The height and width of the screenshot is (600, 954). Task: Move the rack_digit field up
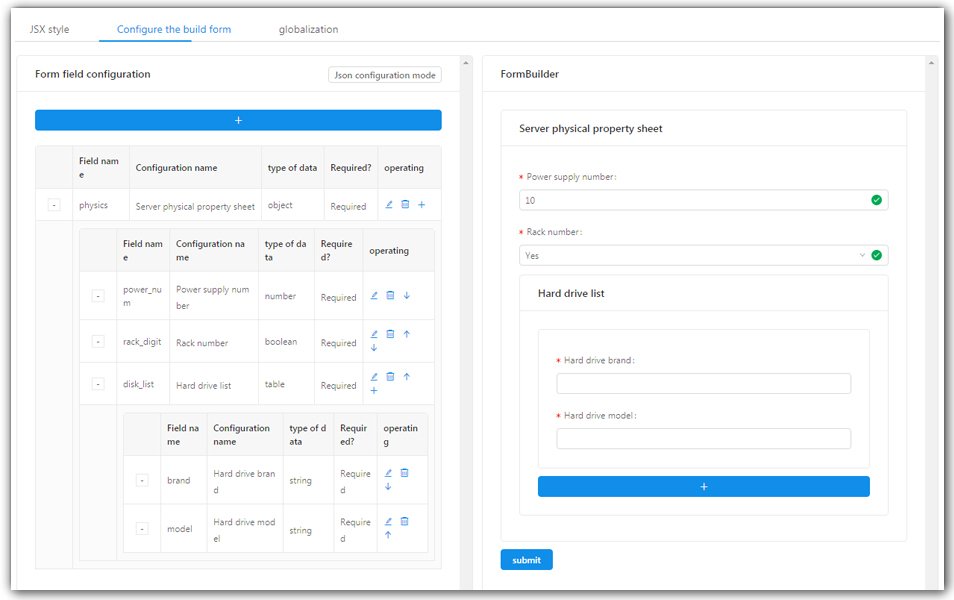pyautogui.click(x=406, y=333)
